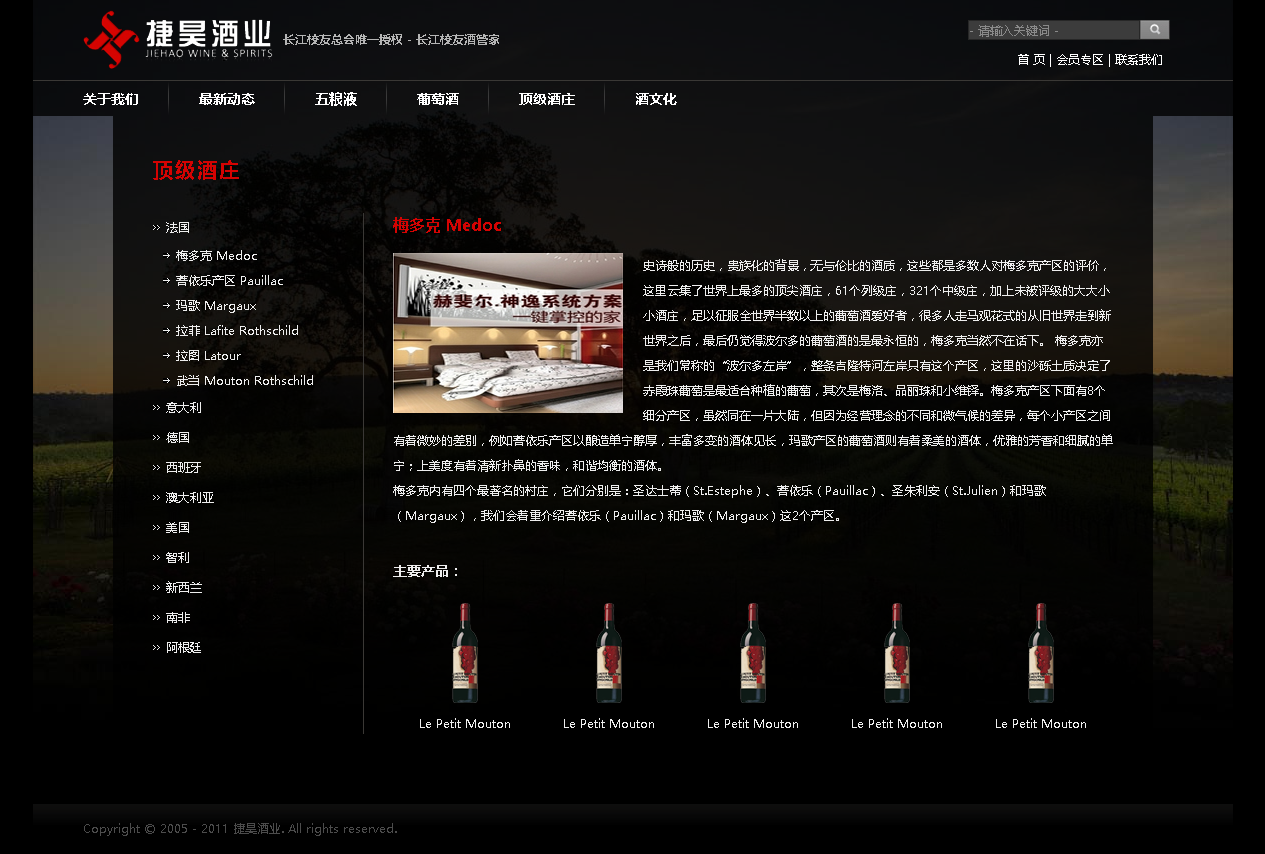This screenshot has height=854, width=1265.
Task: Expand the 澳大利亚 region category
Action: click(x=189, y=498)
